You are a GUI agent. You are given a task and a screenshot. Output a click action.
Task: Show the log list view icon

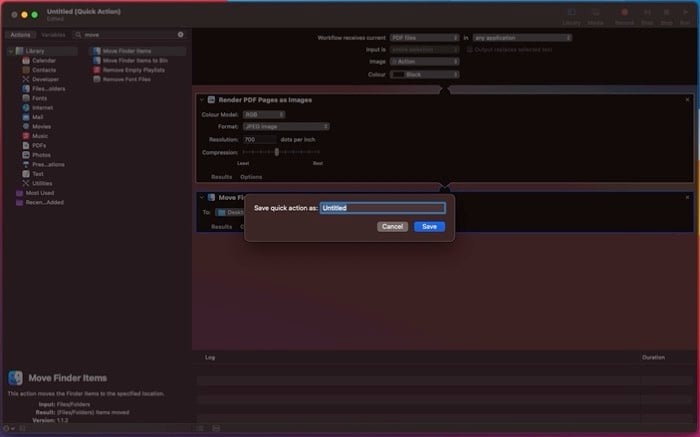pyautogui.click(x=200, y=429)
